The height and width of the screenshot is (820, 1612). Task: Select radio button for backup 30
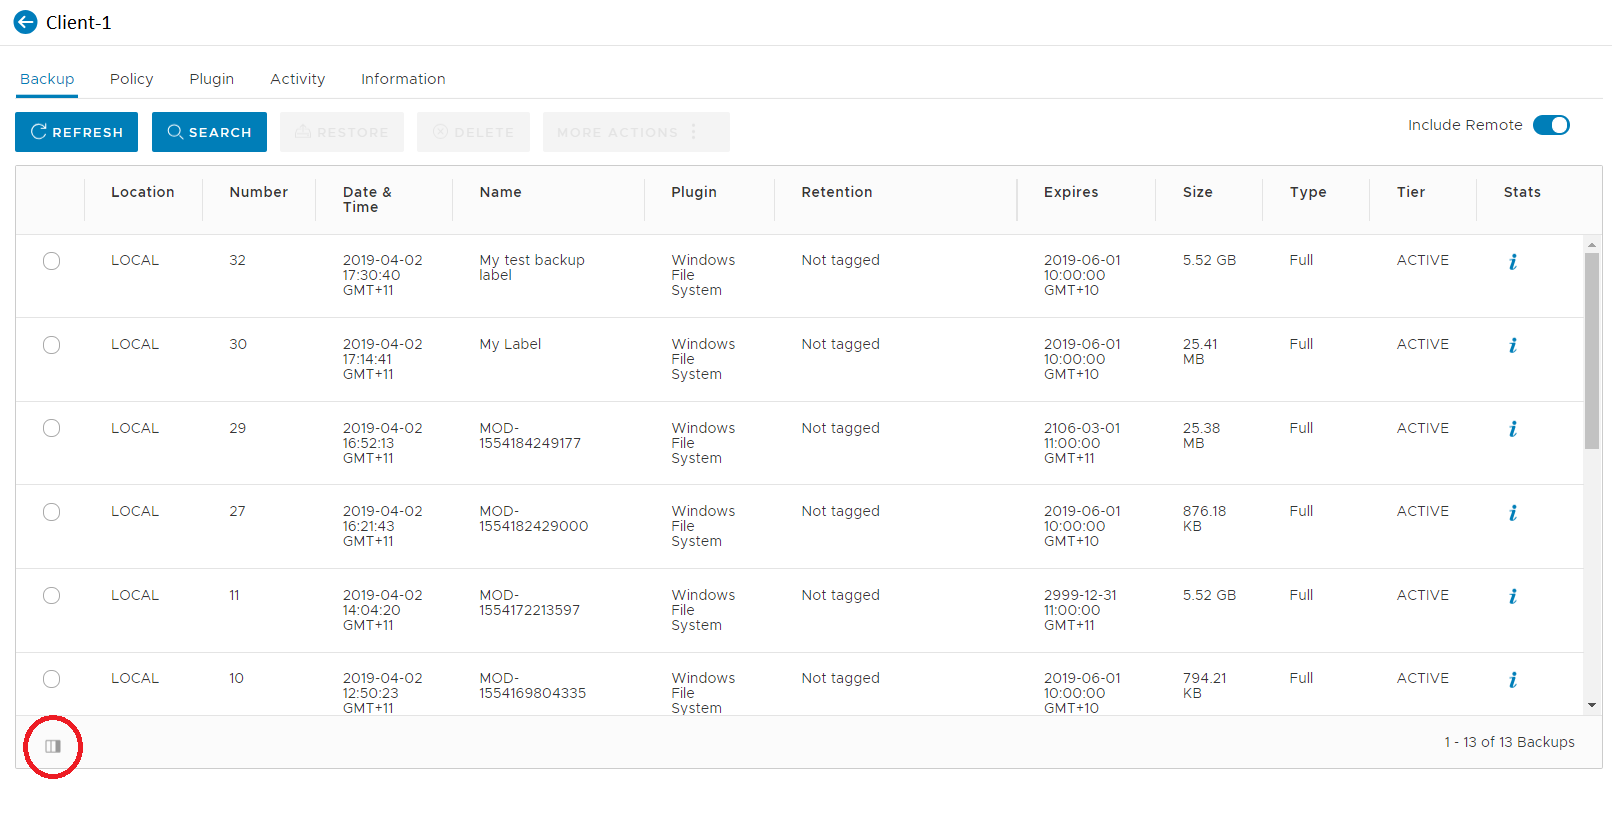52,345
